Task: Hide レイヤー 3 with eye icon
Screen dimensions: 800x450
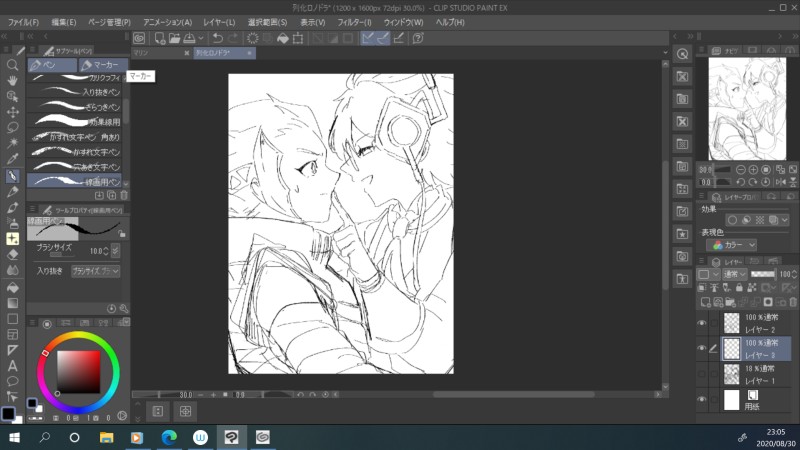Action: 702,349
